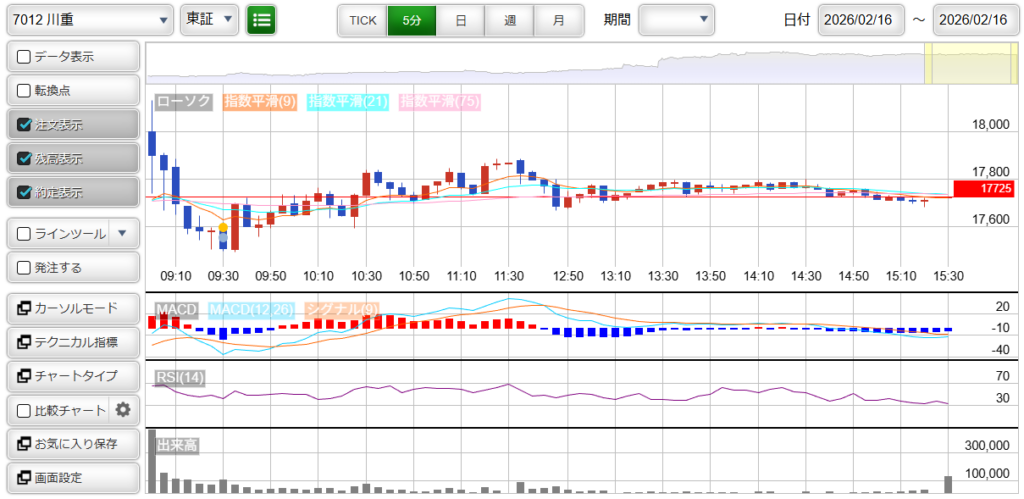Screen dimensions: 1024x499
Task: Expand the 7012 川重 stock dropdown
Action: click(x=89, y=20)
